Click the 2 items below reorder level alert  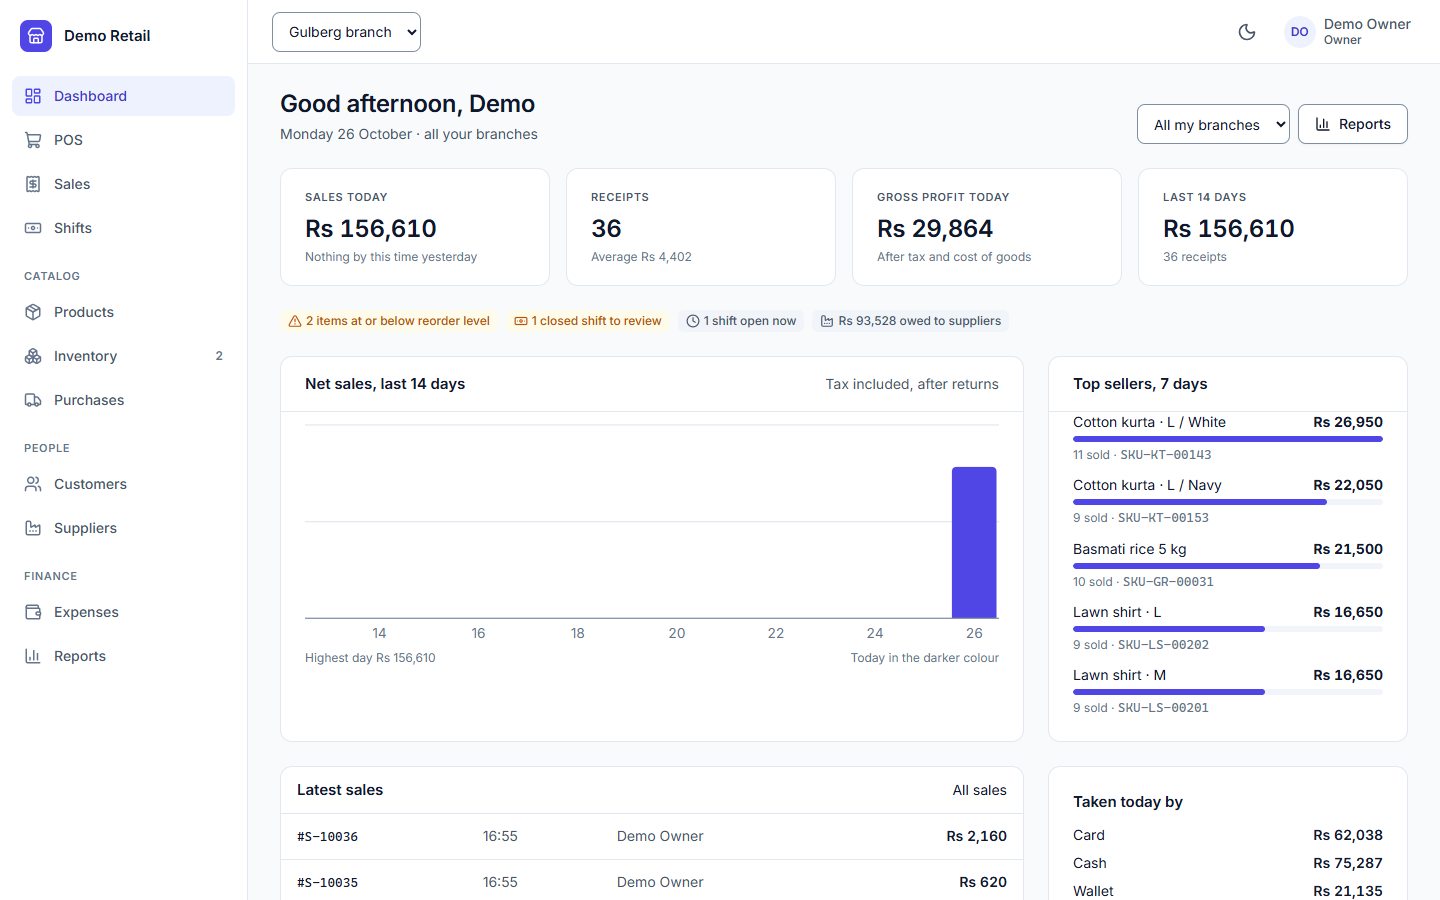point(389,321)
